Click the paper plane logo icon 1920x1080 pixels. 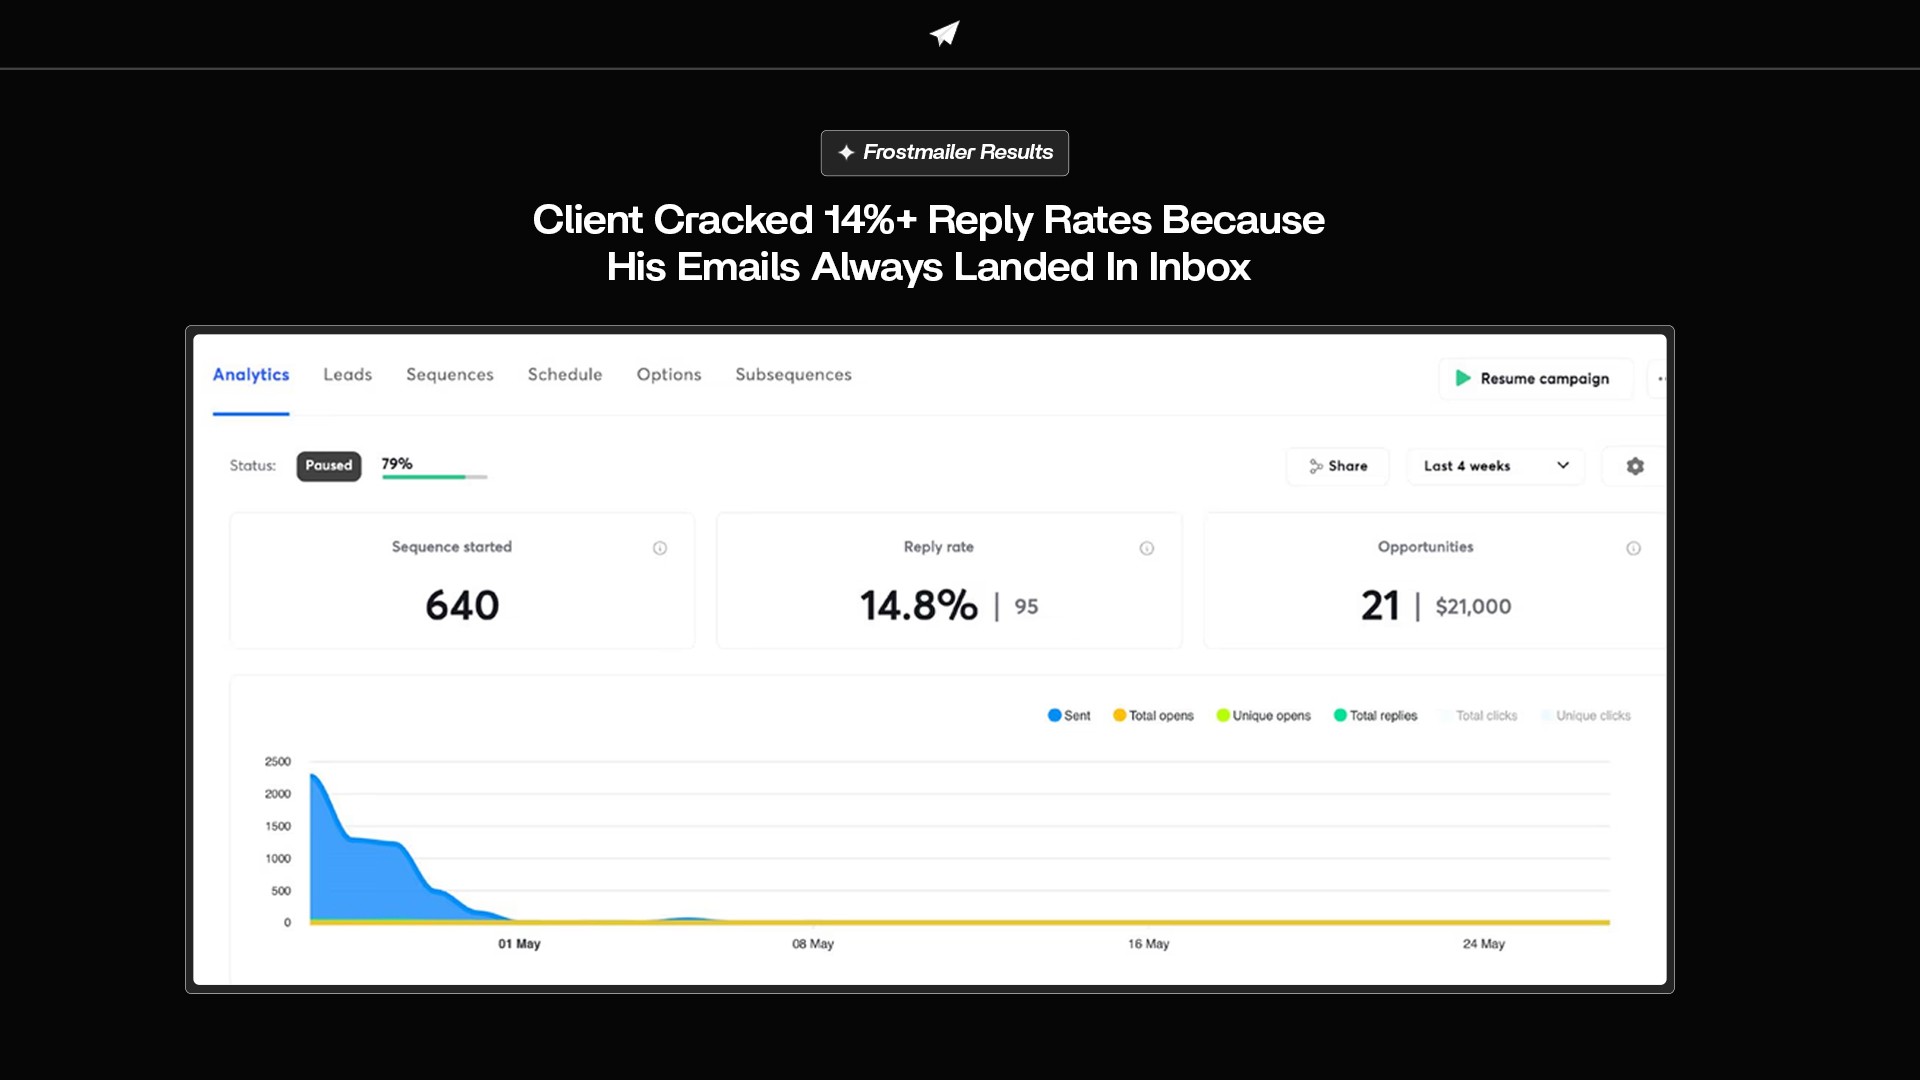pos(944,34)
